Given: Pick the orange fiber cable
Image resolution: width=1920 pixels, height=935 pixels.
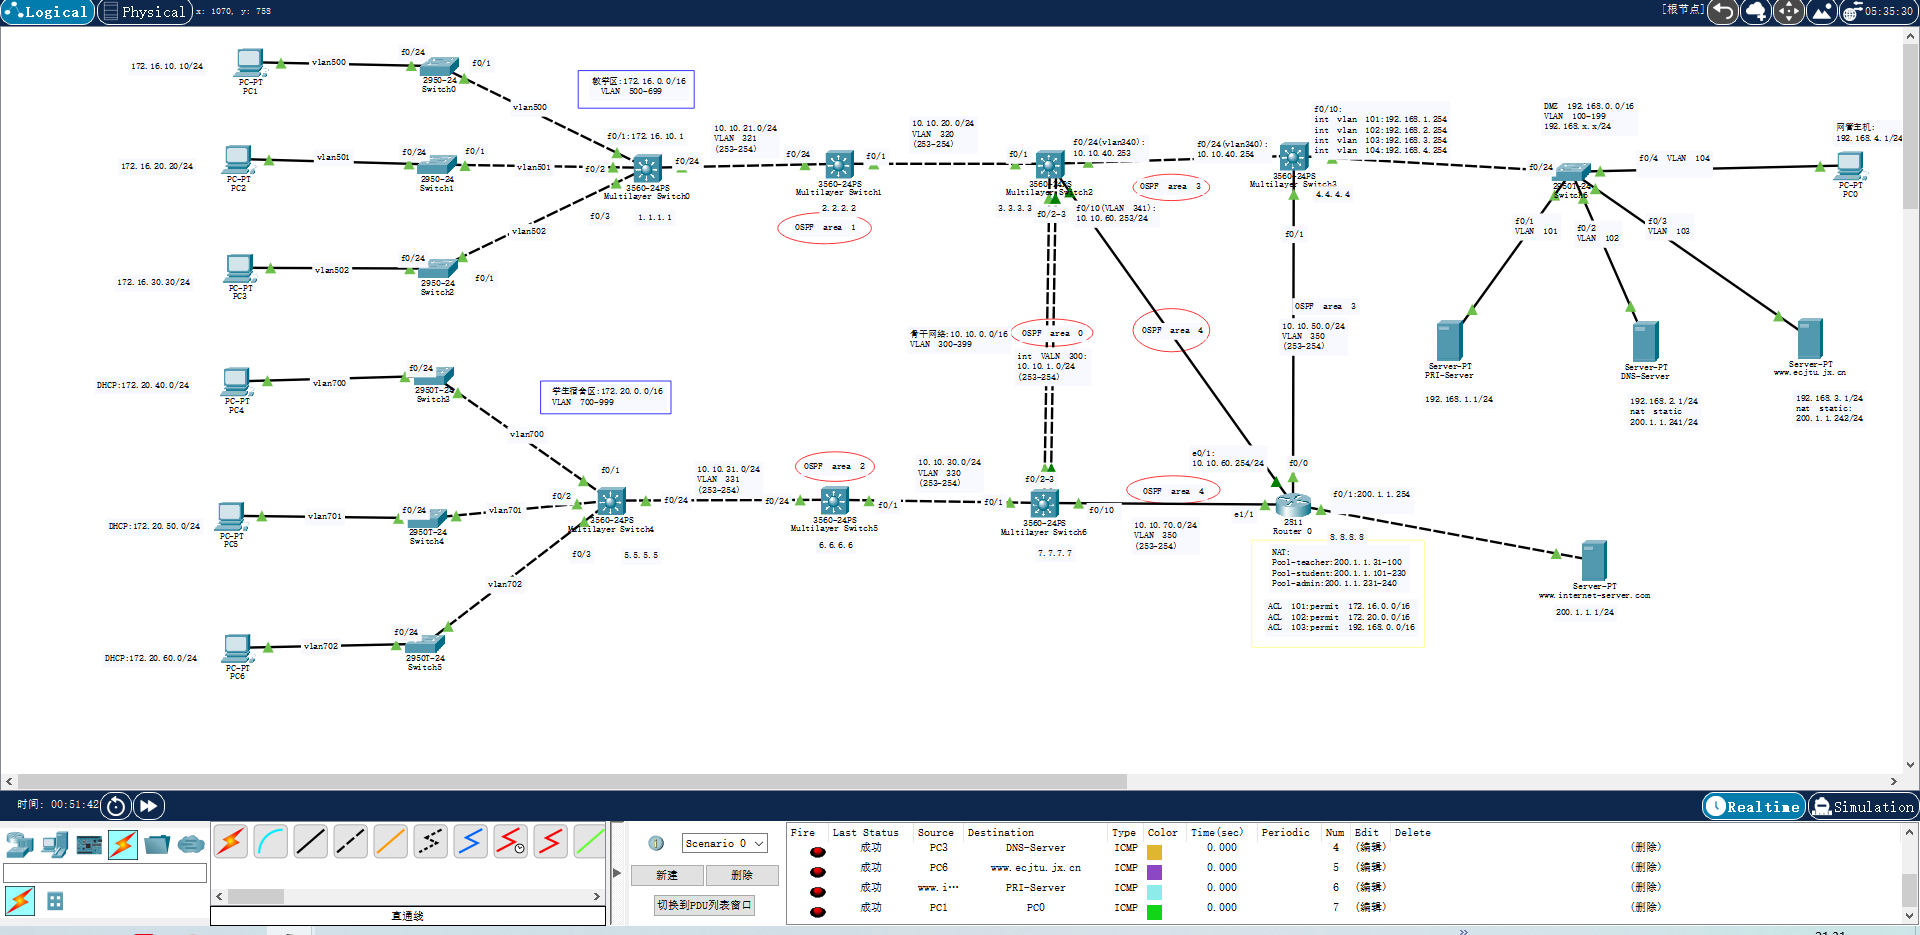Looking at the screenshot, I should click(x=391, y=842).
